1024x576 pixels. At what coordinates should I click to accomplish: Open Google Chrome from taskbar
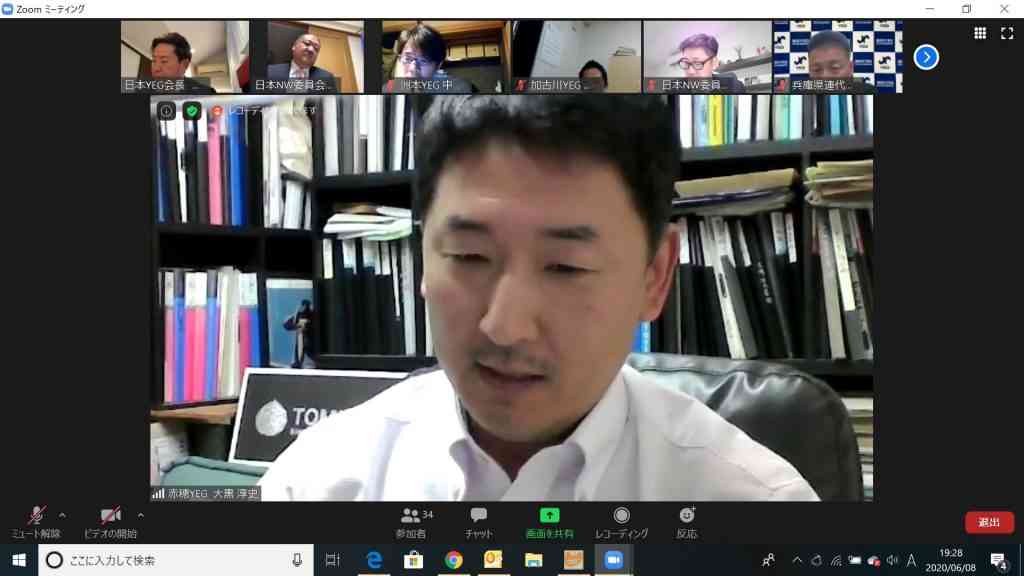[x=453, y=560]
